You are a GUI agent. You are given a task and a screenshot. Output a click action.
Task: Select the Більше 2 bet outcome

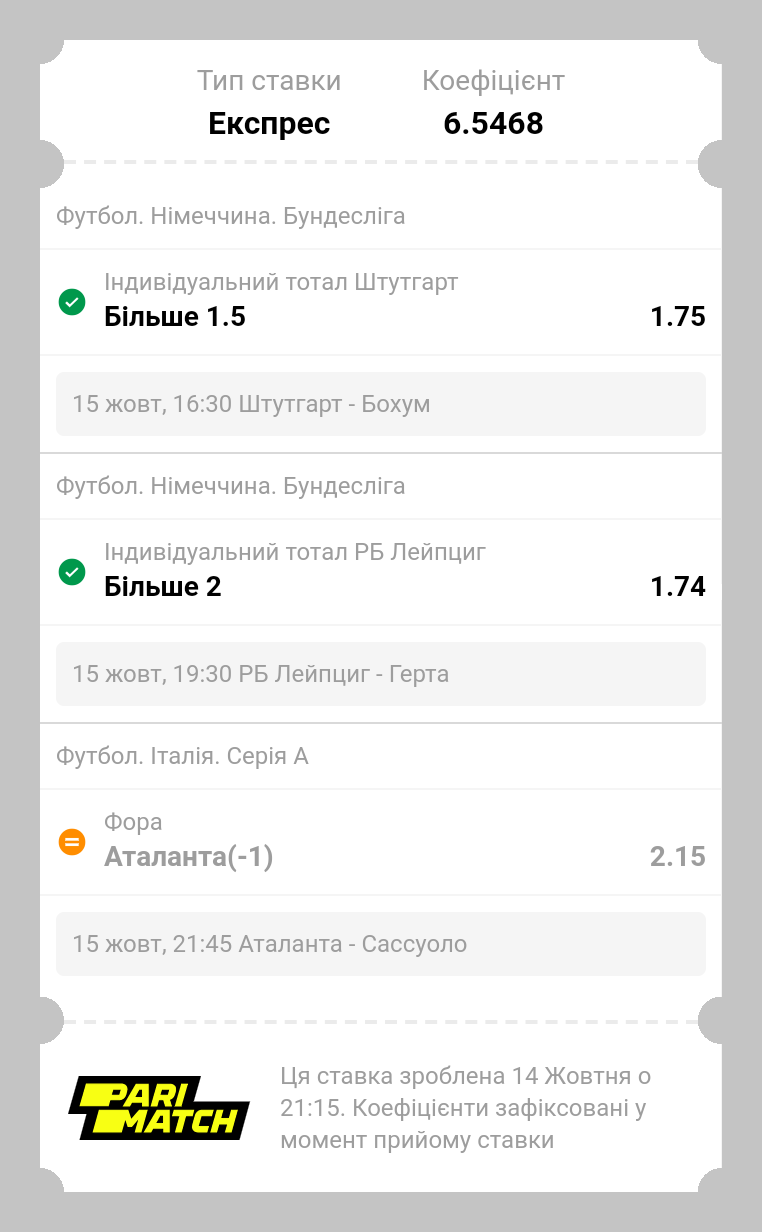[x=163, y=587]
